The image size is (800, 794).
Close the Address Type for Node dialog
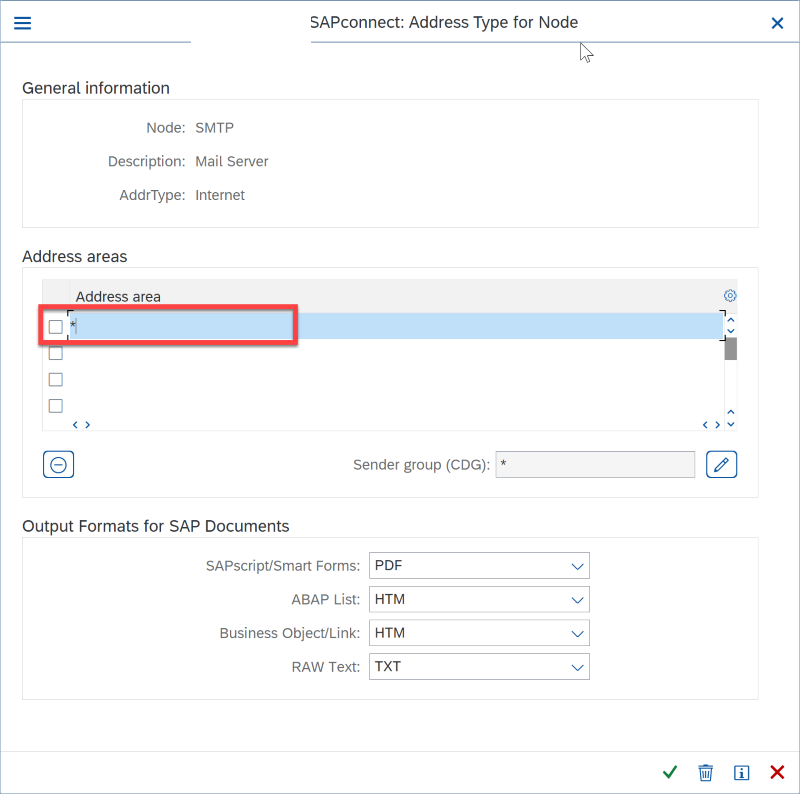coord(777,23)
